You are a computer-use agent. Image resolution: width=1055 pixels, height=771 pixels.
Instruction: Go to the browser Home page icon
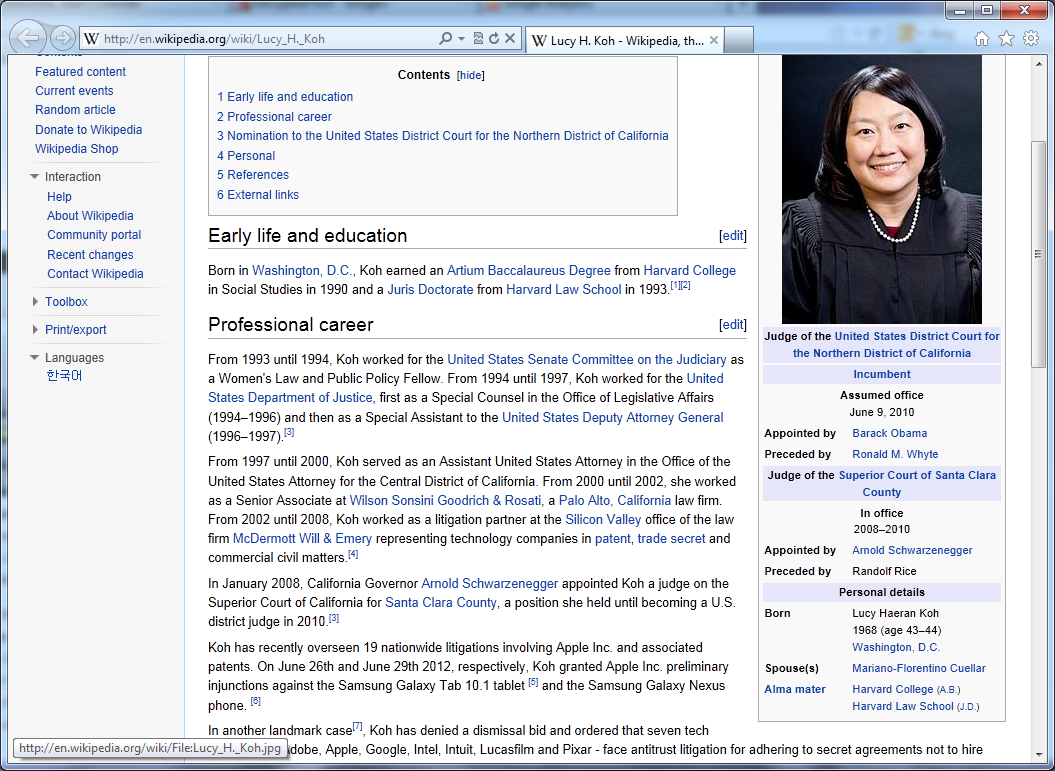point(982,38)
